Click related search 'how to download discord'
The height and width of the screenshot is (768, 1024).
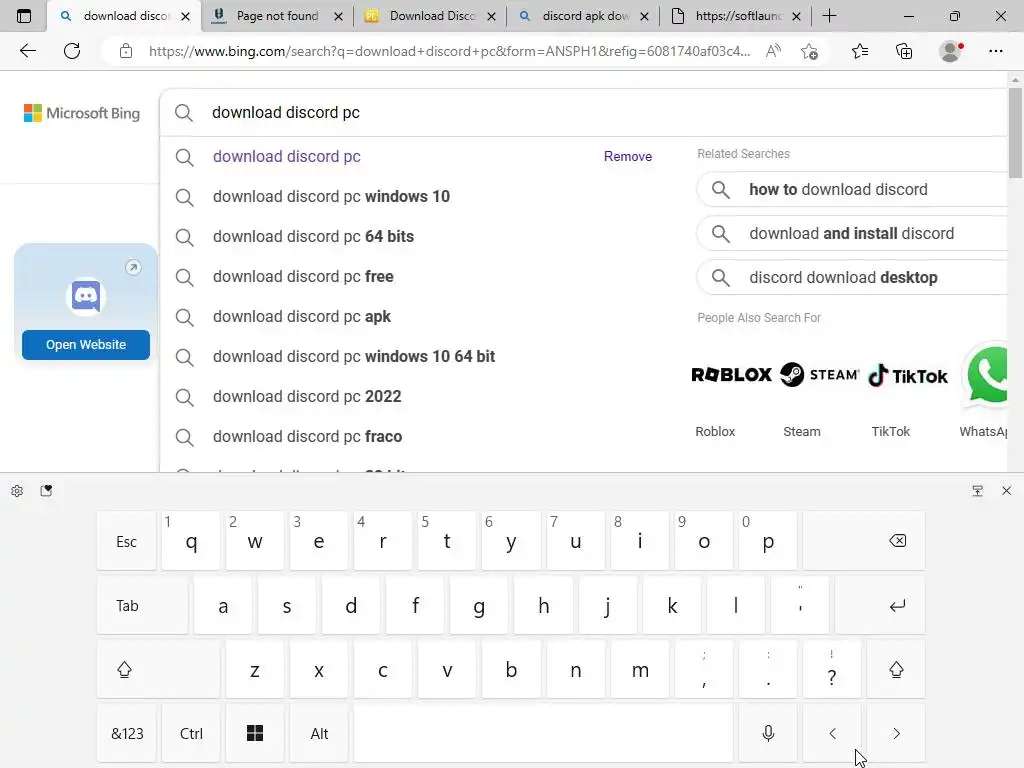coord(852,189)
